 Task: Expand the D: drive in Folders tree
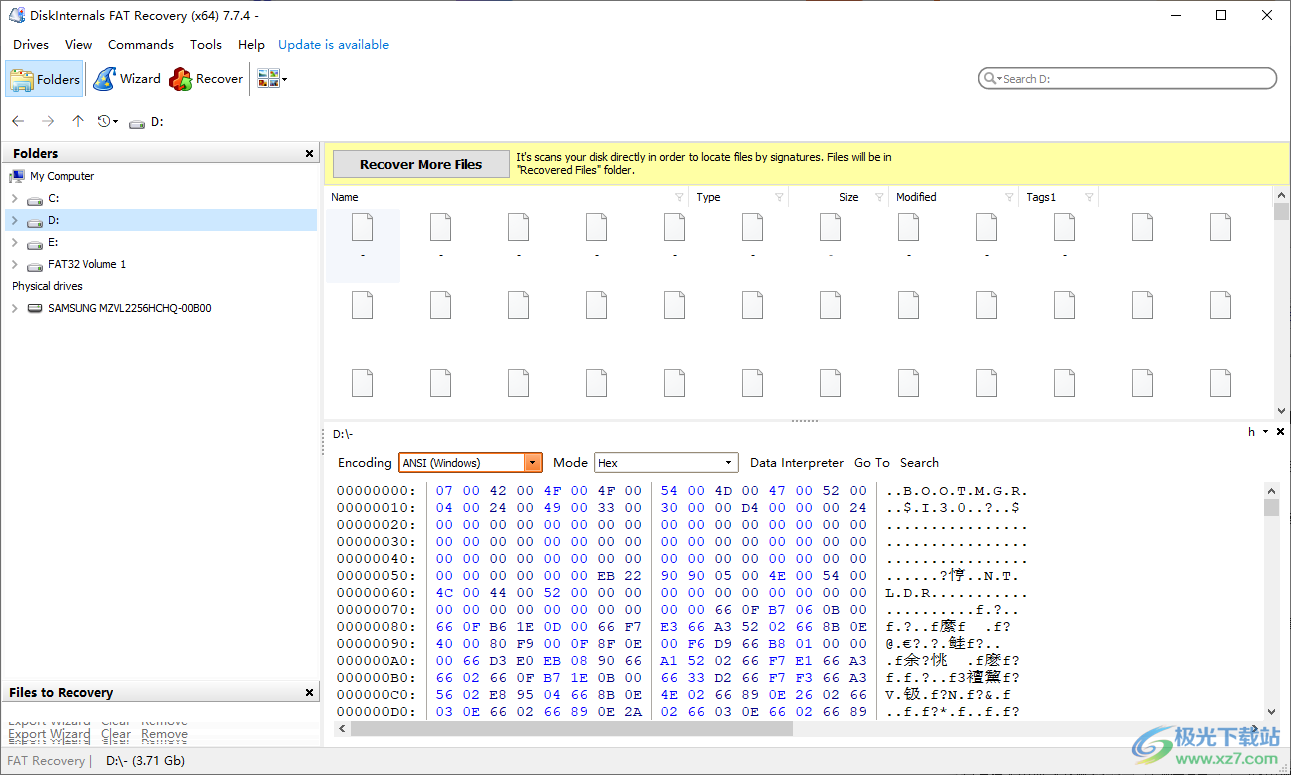pyautogui.click(x=16, y=220)
